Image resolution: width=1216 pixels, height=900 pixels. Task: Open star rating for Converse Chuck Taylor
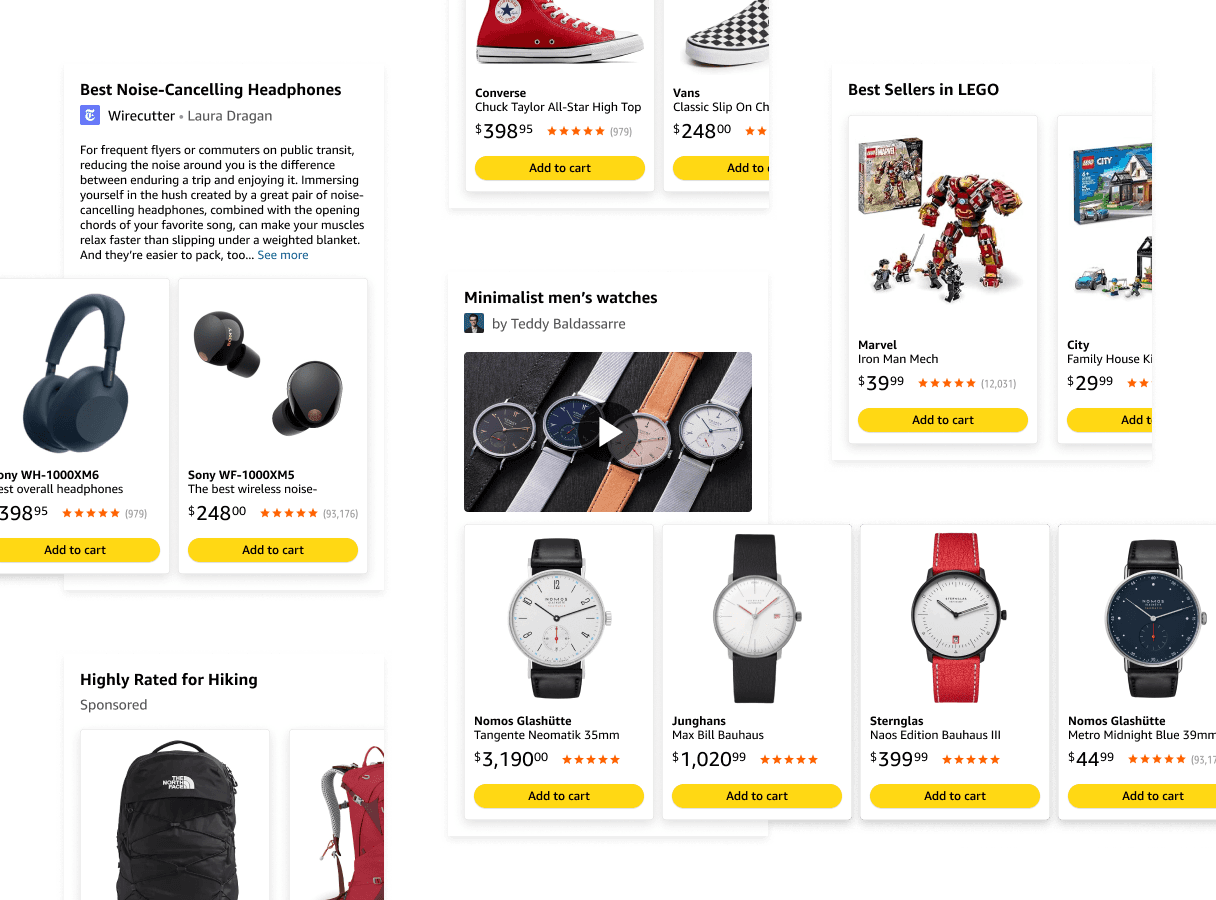coord(576,131)
